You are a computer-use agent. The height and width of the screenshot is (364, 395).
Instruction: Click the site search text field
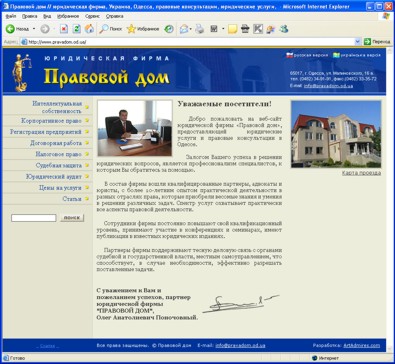tap(34, 218)
